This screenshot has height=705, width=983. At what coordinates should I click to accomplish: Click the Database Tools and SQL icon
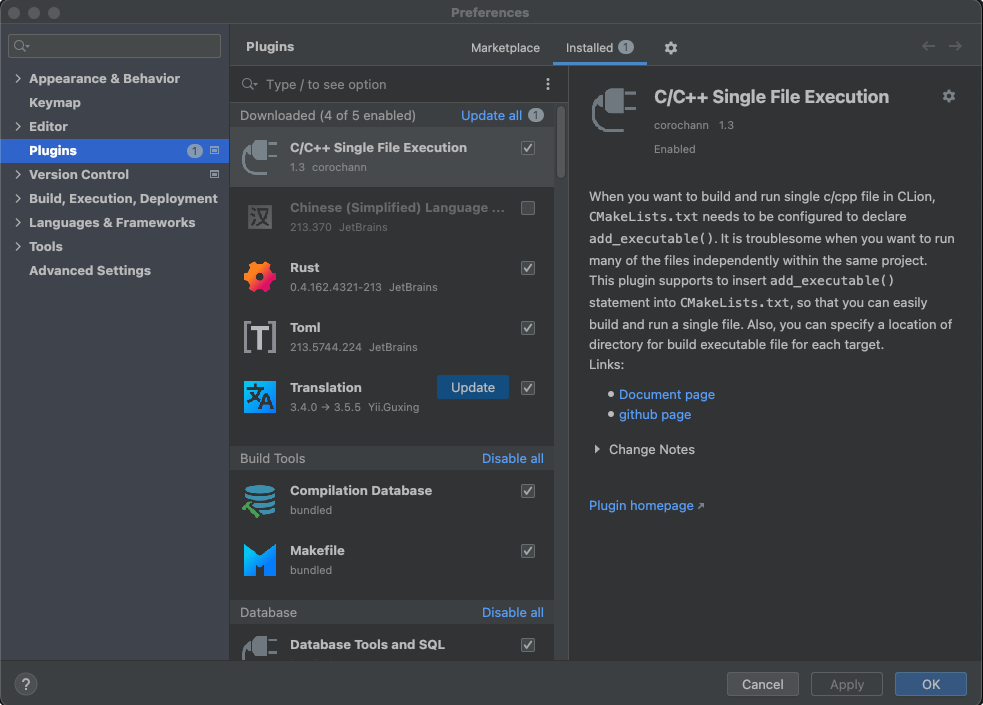(260, 648)
